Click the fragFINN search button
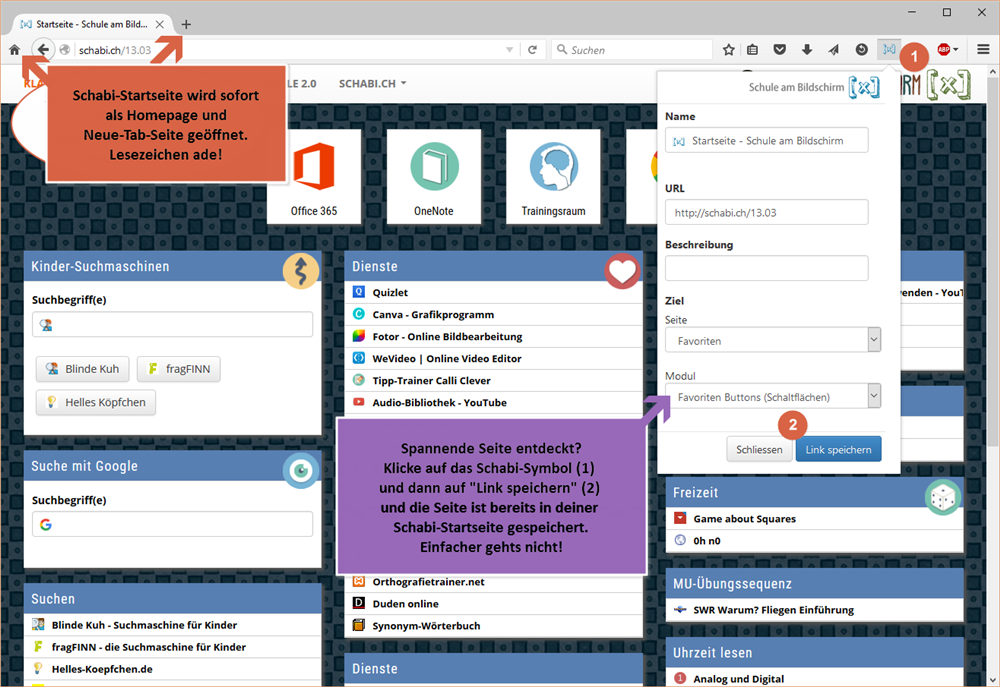Viewport: 1000px width, 687px height. [179, 369]
